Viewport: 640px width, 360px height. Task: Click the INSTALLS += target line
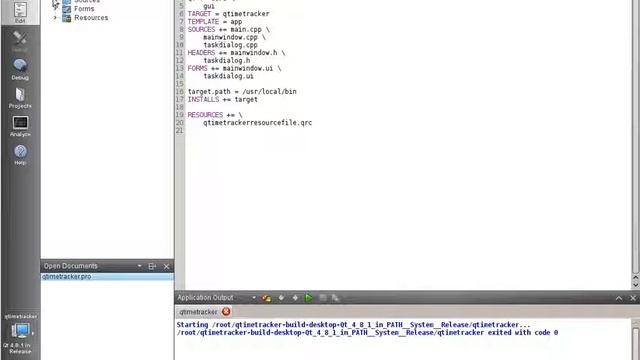222,99
